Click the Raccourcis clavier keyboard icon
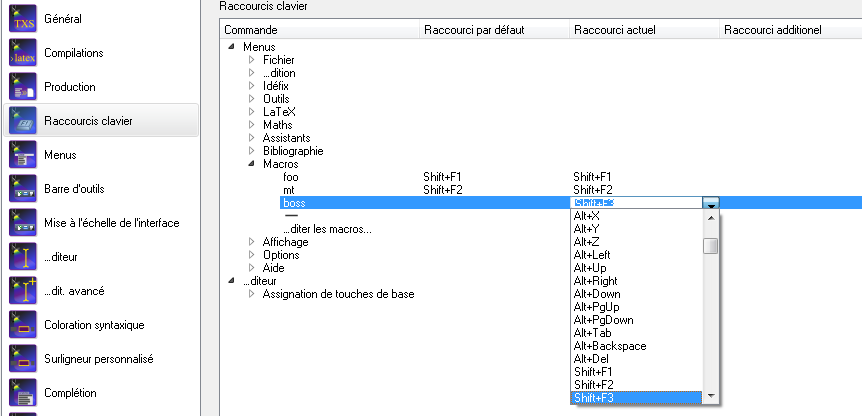 click(23, 121)
